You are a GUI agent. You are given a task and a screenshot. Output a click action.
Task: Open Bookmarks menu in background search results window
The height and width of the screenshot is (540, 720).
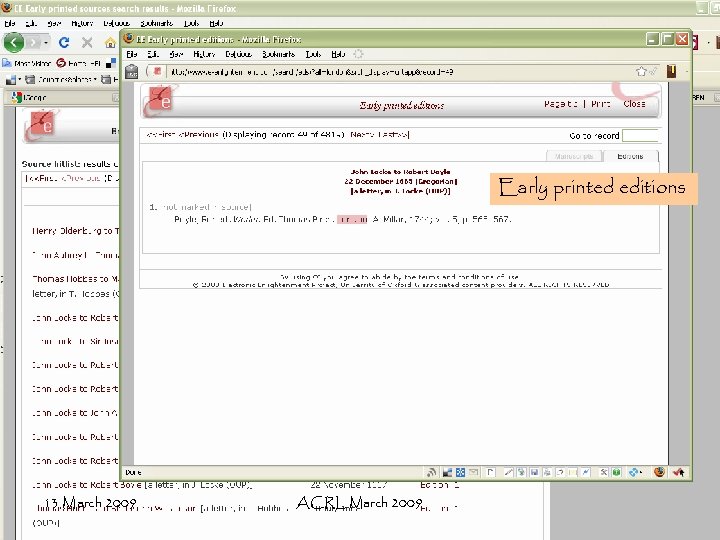click(156, 23)
